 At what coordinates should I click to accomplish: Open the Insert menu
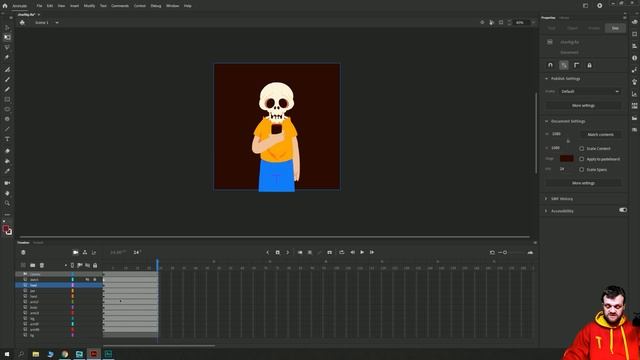click(x=74, y=6)
